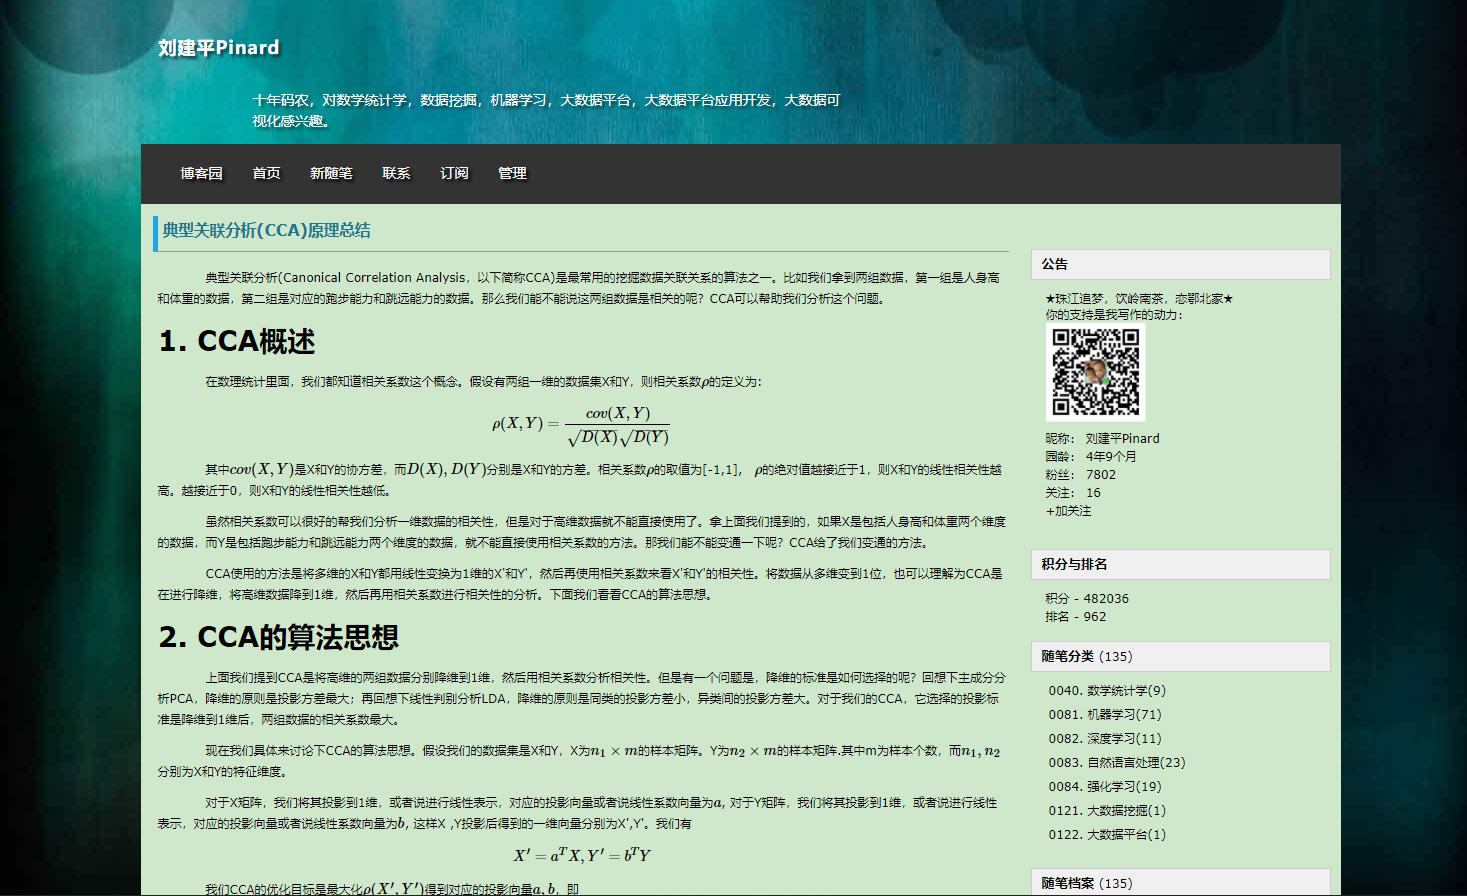1467x896 pixels.
Task: Open the 0122. 大数据平台 category
Action: (1110, 834)
